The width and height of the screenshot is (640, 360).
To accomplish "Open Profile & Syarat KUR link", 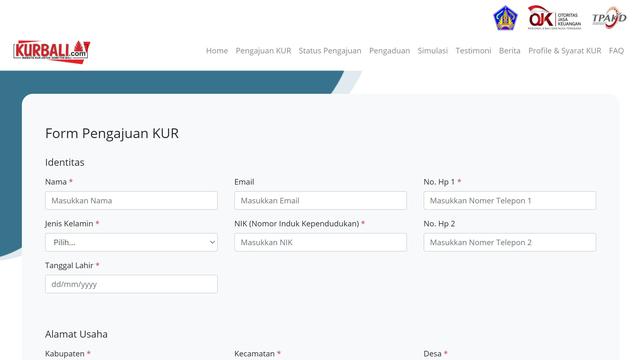I will pyautogui.click(x=564, y=51).
